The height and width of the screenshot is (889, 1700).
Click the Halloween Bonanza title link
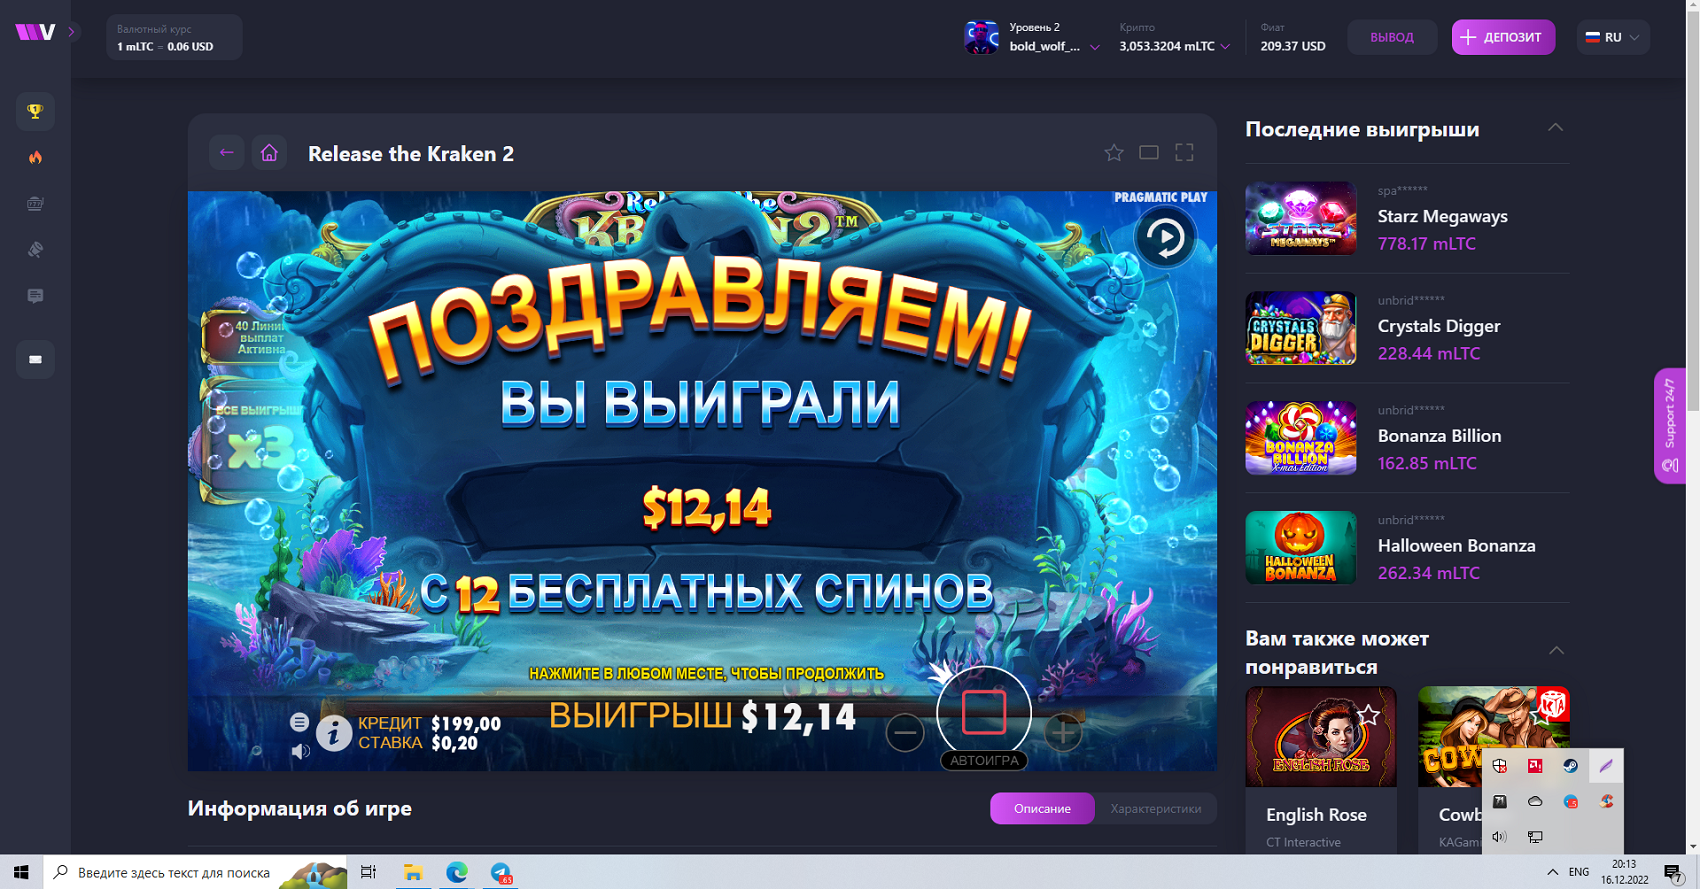coord(1456,546)
